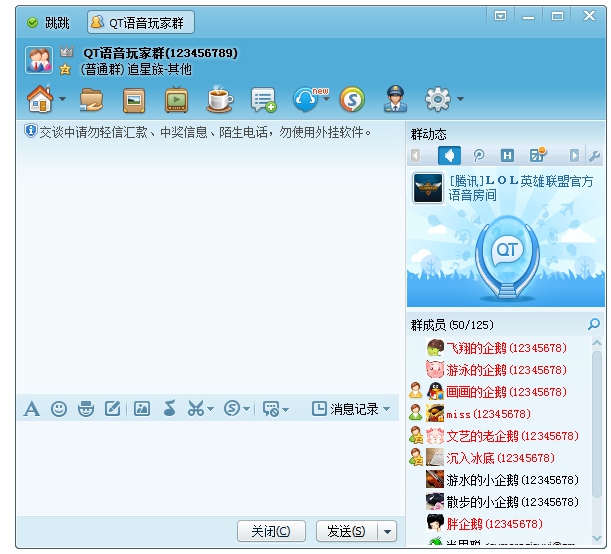The width and height of the screenshot is (611, 554).
Task: Click the police officer report icon
Action: pyautogui.click(x=395, y=99)
